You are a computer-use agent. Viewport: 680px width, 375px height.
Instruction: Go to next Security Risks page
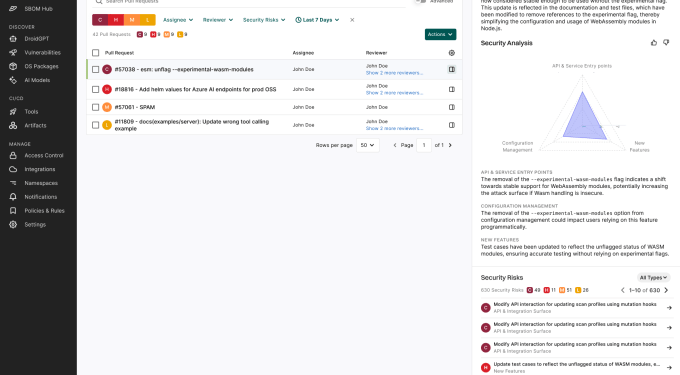coord(666,290)
